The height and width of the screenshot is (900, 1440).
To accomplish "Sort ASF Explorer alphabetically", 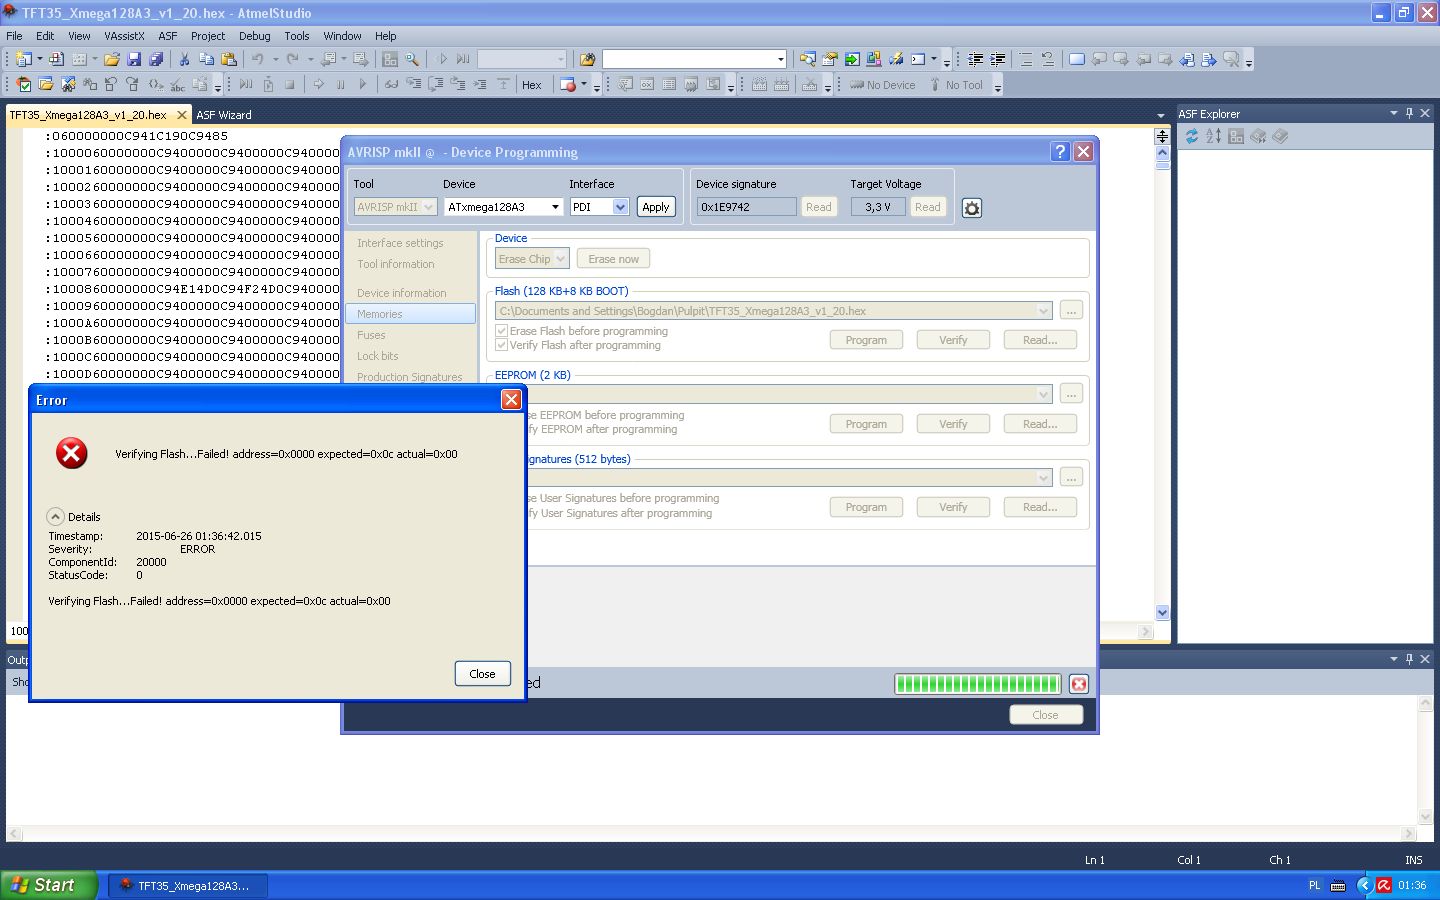I will pyautogui.click(x=1213, y=136).
